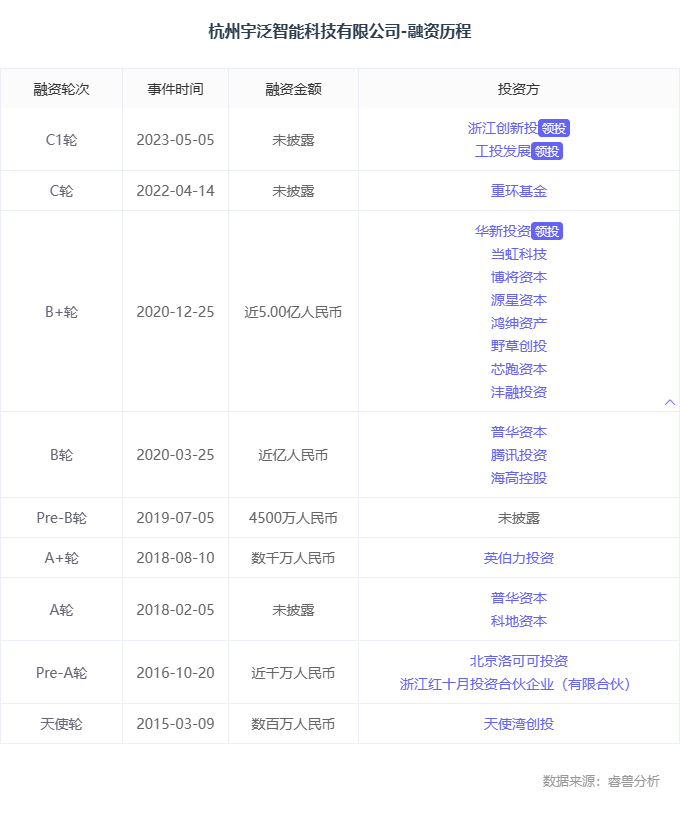Click the 投资方 column header
This screenshot has height=817, width=680.
[x=518, y=89]
